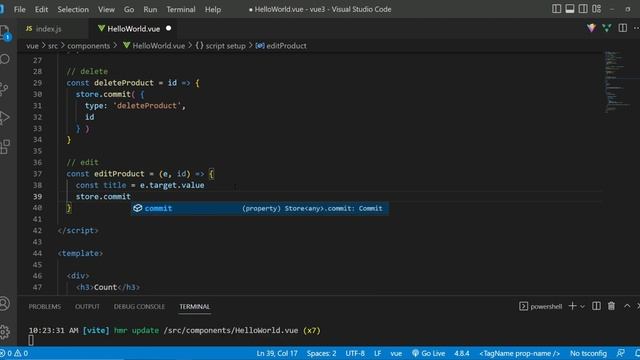Click line number 44 in the gutter
Screen dimensions: 640x360
tap(37, 253)
